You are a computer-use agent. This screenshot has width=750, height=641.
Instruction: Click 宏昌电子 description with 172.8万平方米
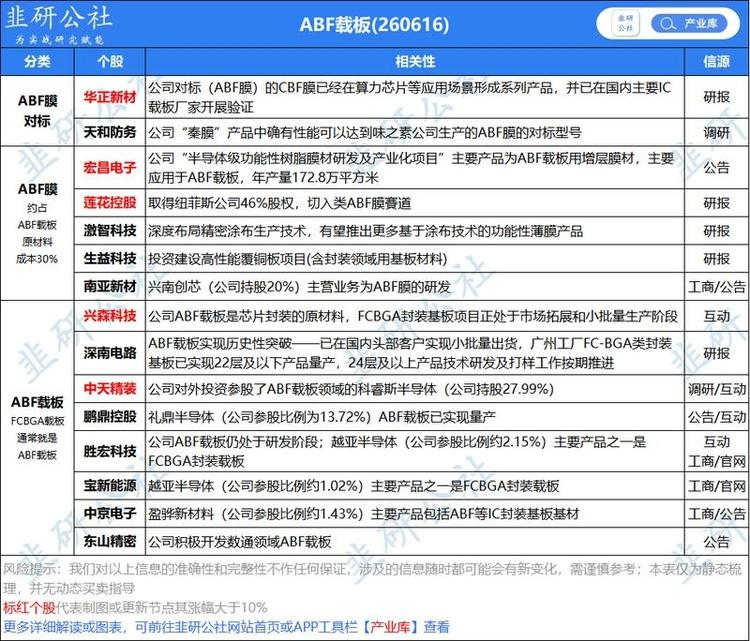[x=410, y=167]
